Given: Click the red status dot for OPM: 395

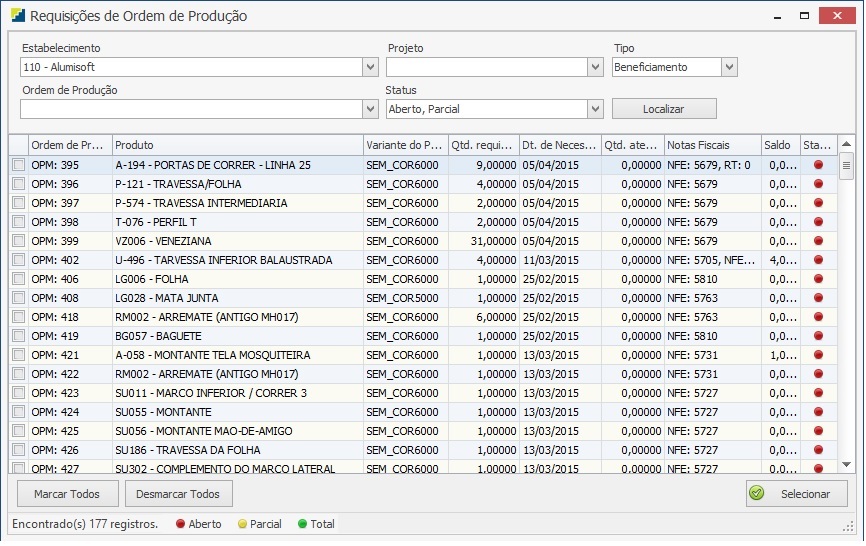Looking at the screenshot, I should 818,165.
